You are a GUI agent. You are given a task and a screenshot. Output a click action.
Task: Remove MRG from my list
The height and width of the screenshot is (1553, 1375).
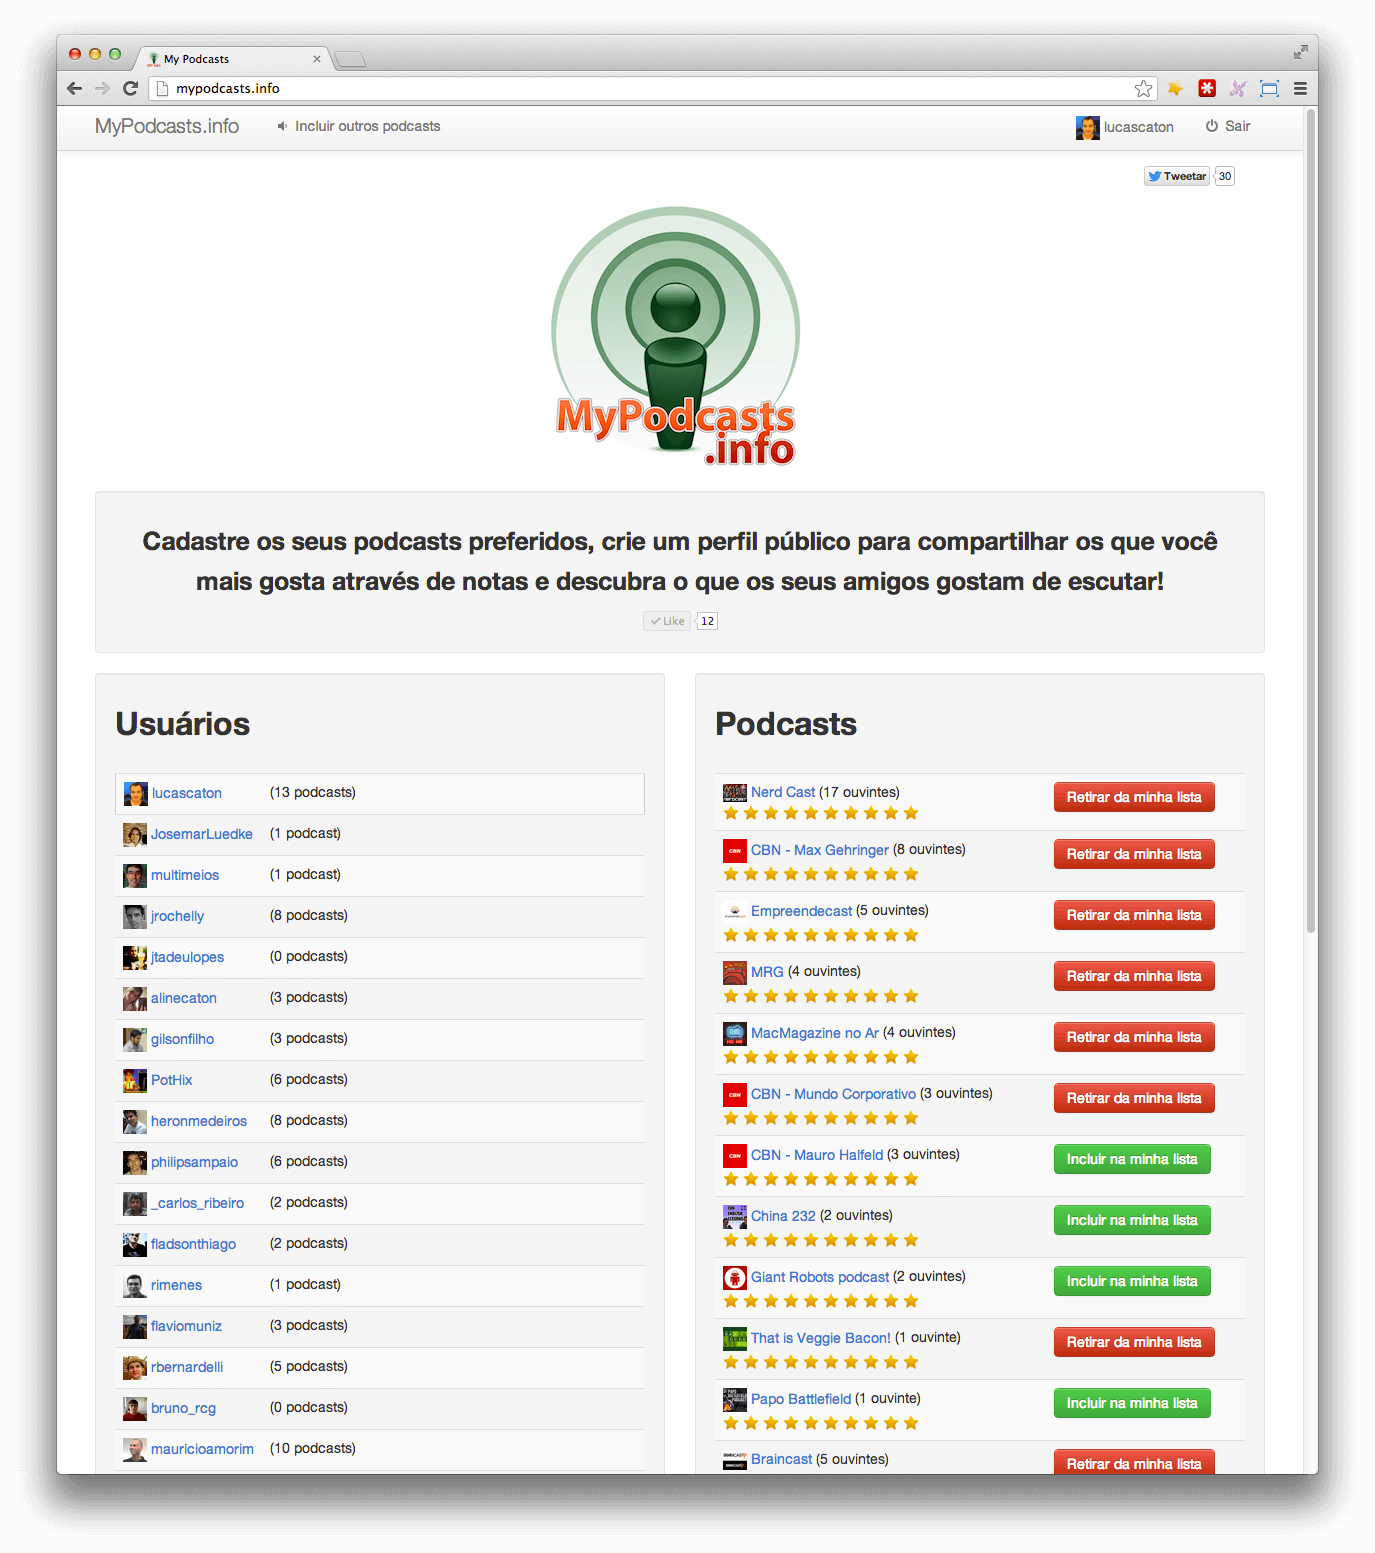point(1134,976)
